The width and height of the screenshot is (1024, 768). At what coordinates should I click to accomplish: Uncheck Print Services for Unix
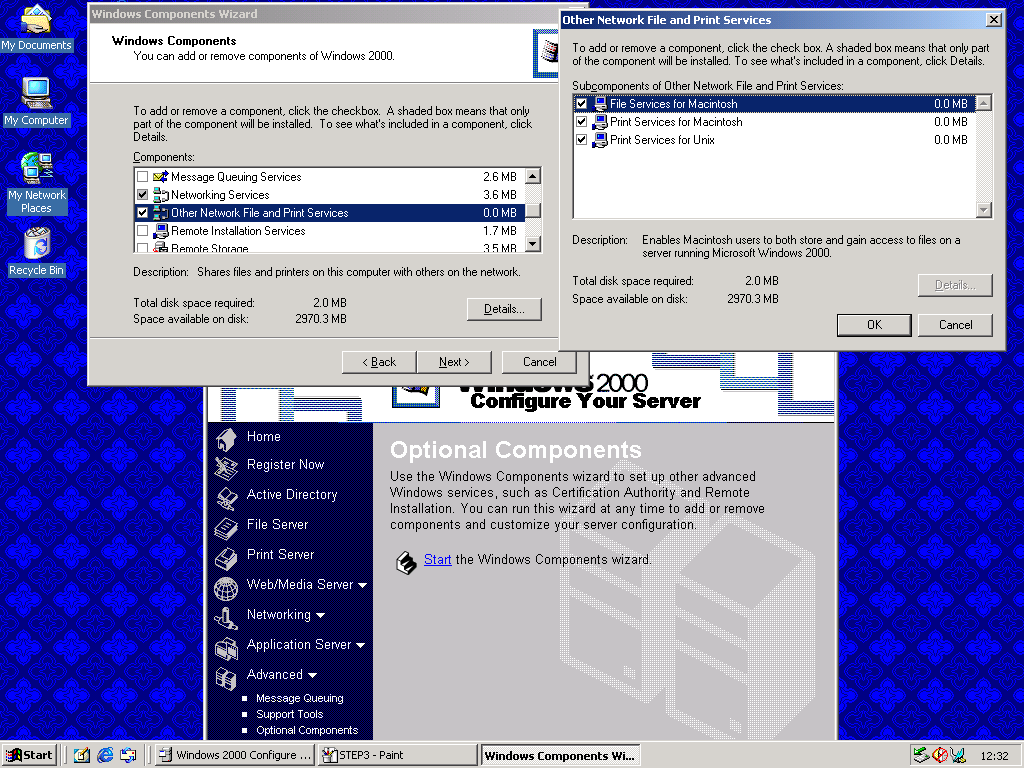pos(582,140)
